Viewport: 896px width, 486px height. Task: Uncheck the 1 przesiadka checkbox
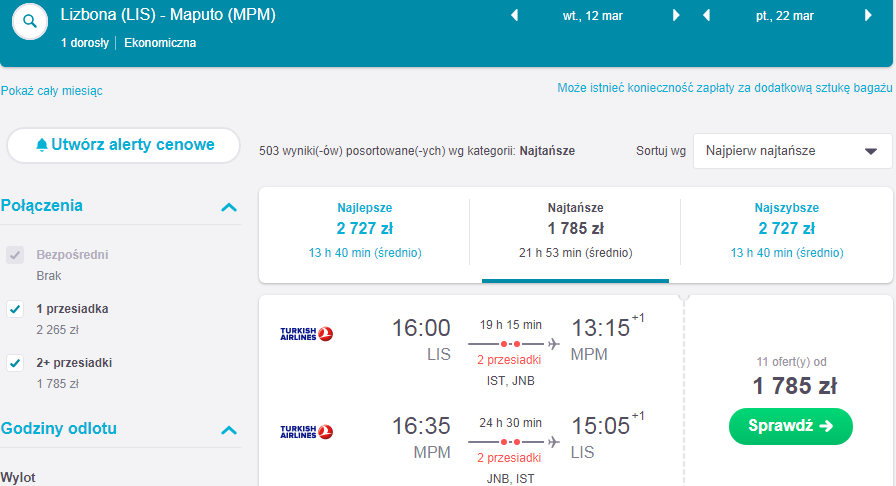(x=15, y=309)
